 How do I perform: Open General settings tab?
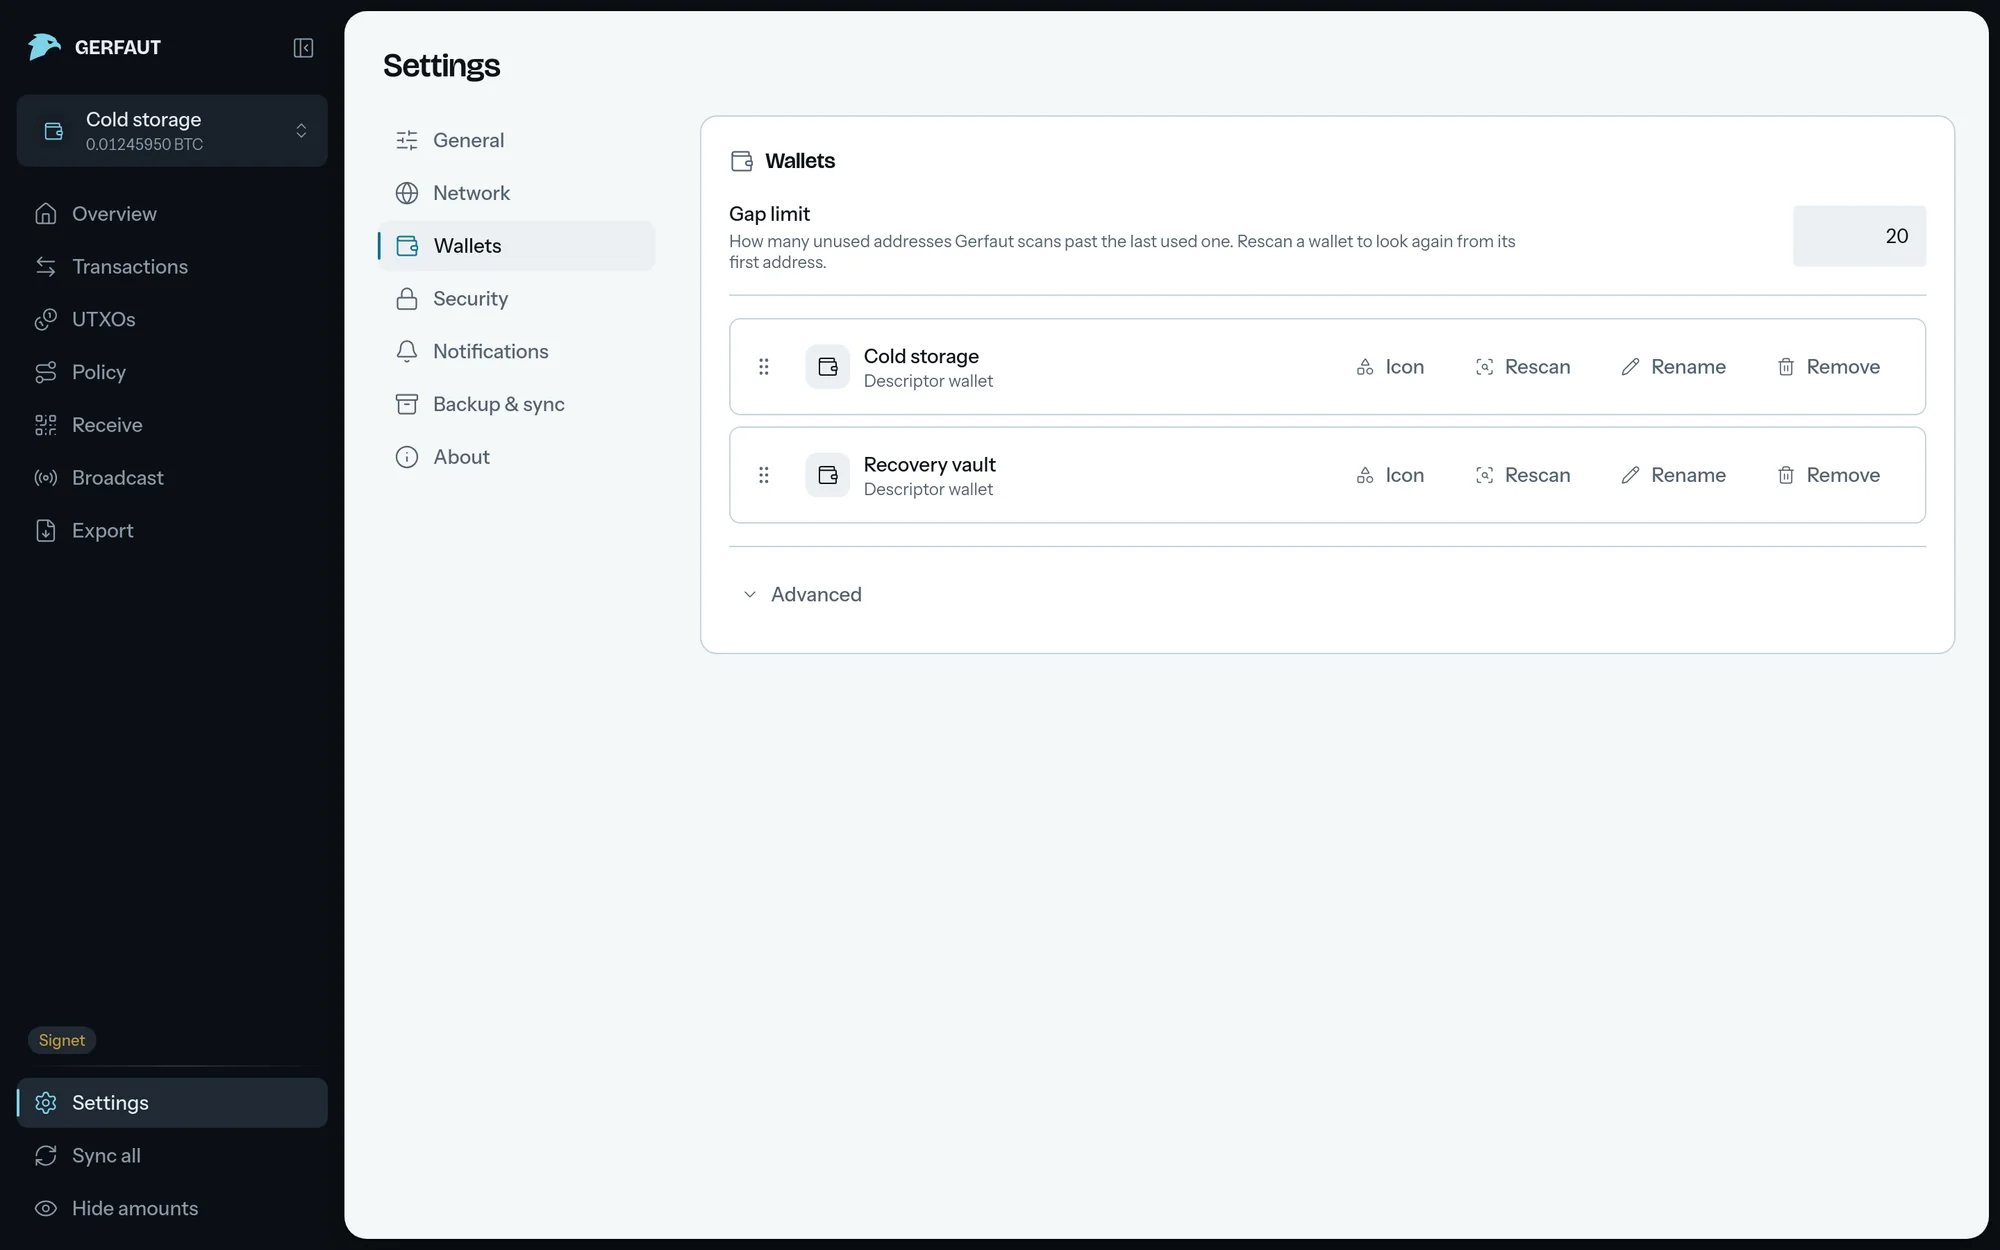click(x=516, y=140)
